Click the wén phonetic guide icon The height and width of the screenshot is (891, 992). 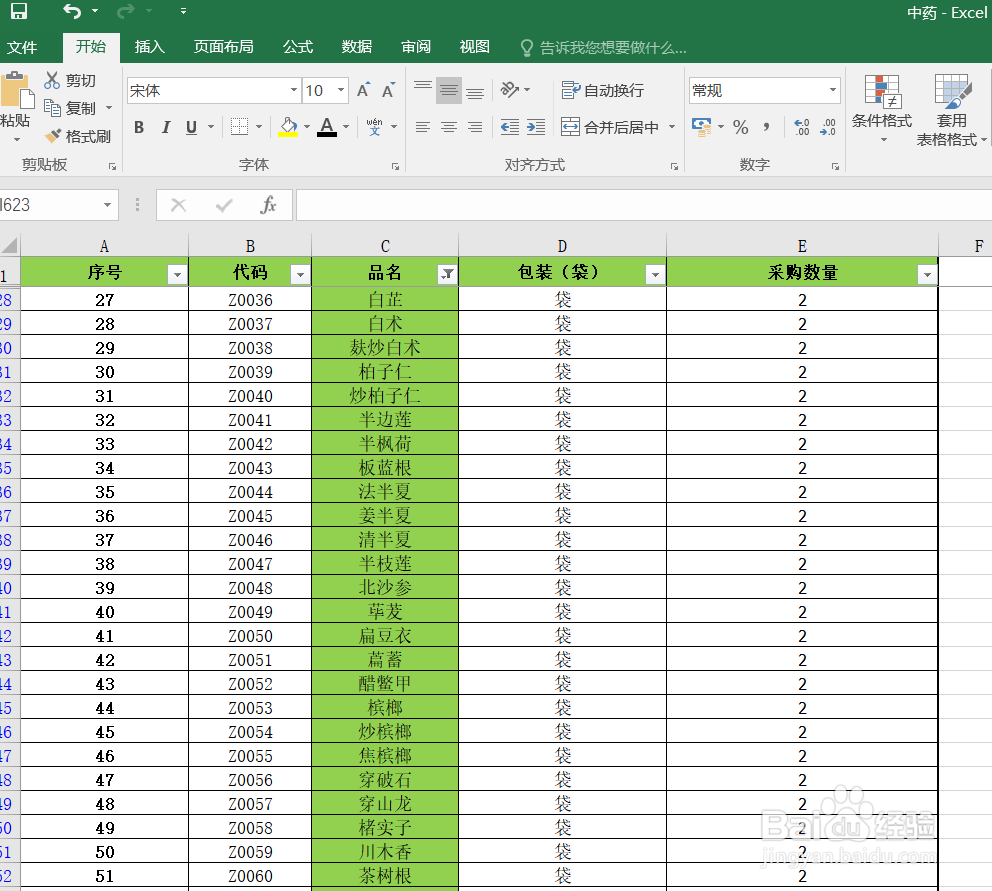[375, 127]
